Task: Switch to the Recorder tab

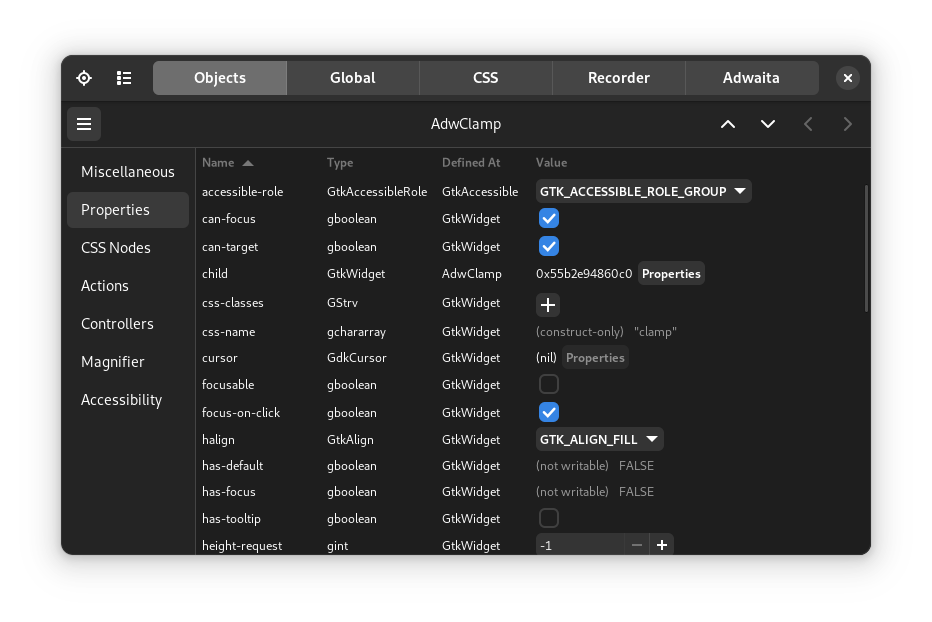Action: tap(618, 77)
